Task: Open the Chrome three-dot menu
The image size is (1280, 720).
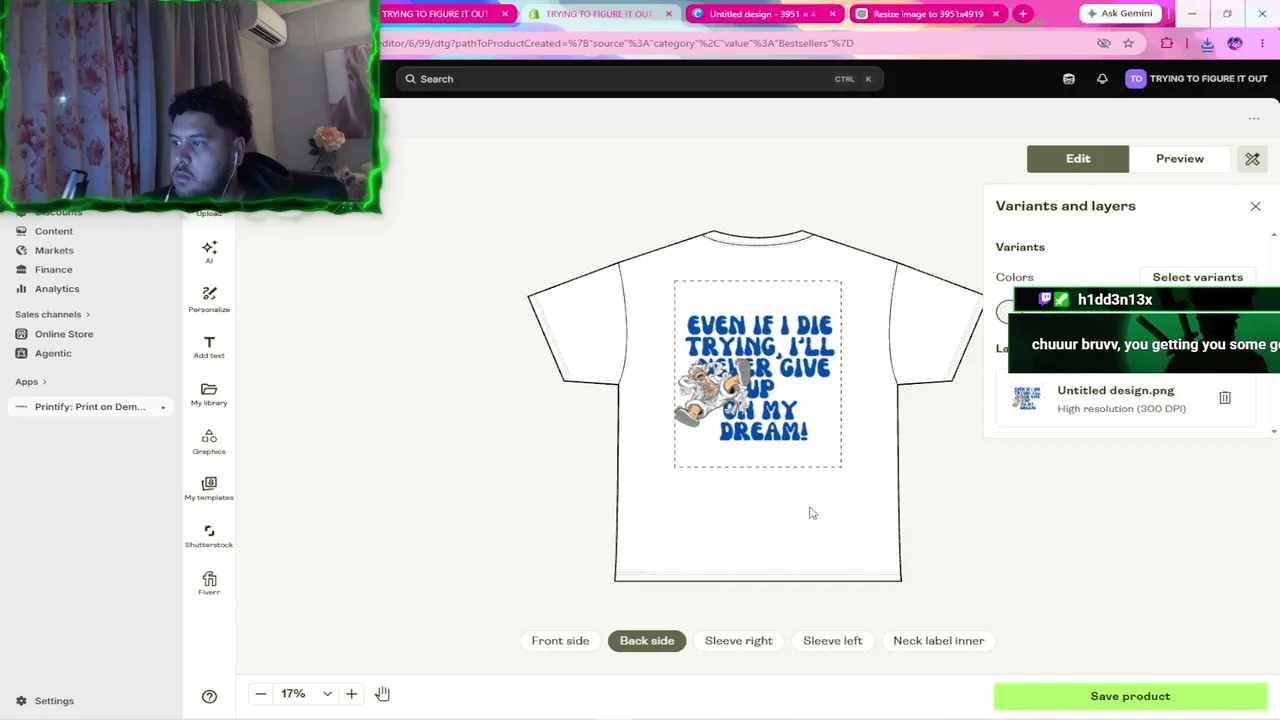Action: [1263, 43]
